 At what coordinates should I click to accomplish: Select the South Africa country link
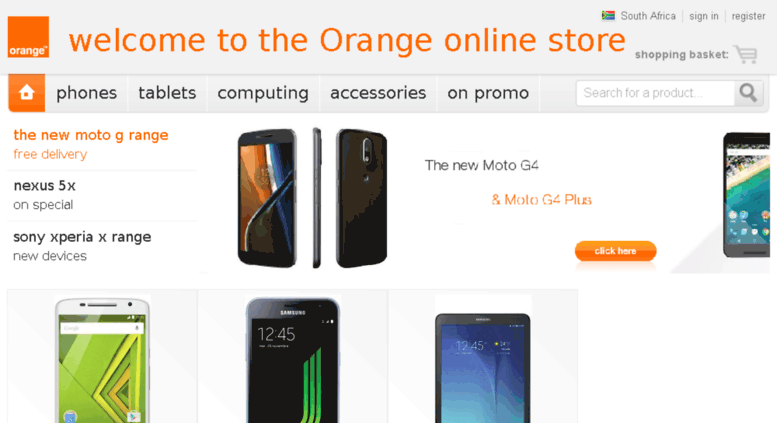click(648, 16)
